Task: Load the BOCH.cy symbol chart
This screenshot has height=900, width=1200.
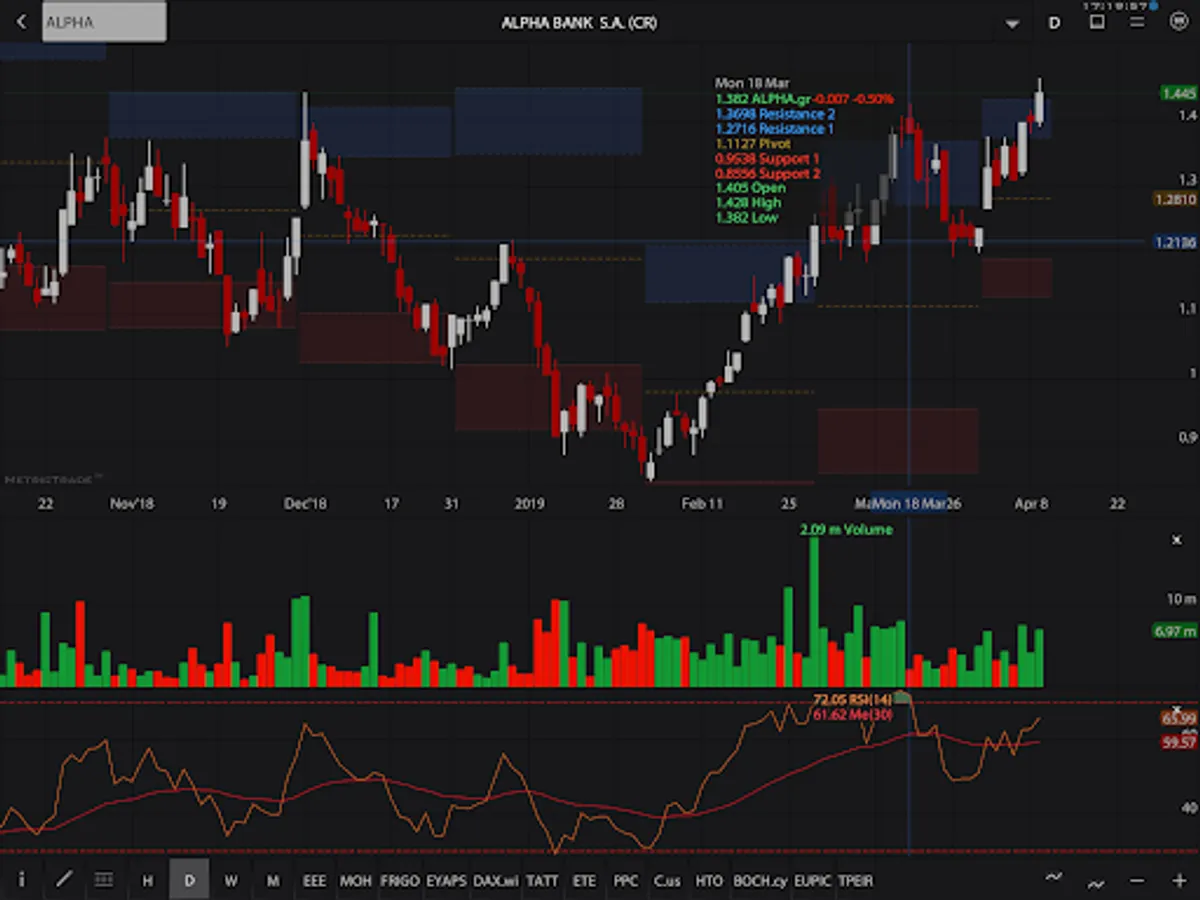Action: 760,881
